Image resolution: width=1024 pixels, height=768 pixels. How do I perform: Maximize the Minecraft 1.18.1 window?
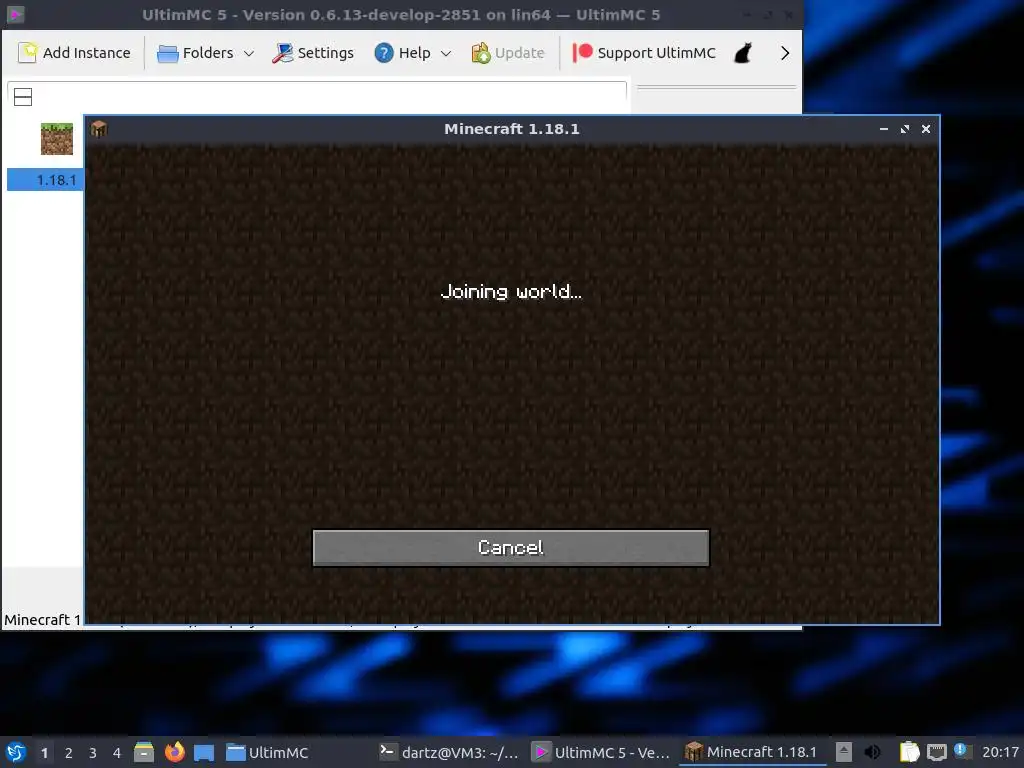tap(904, 129)
